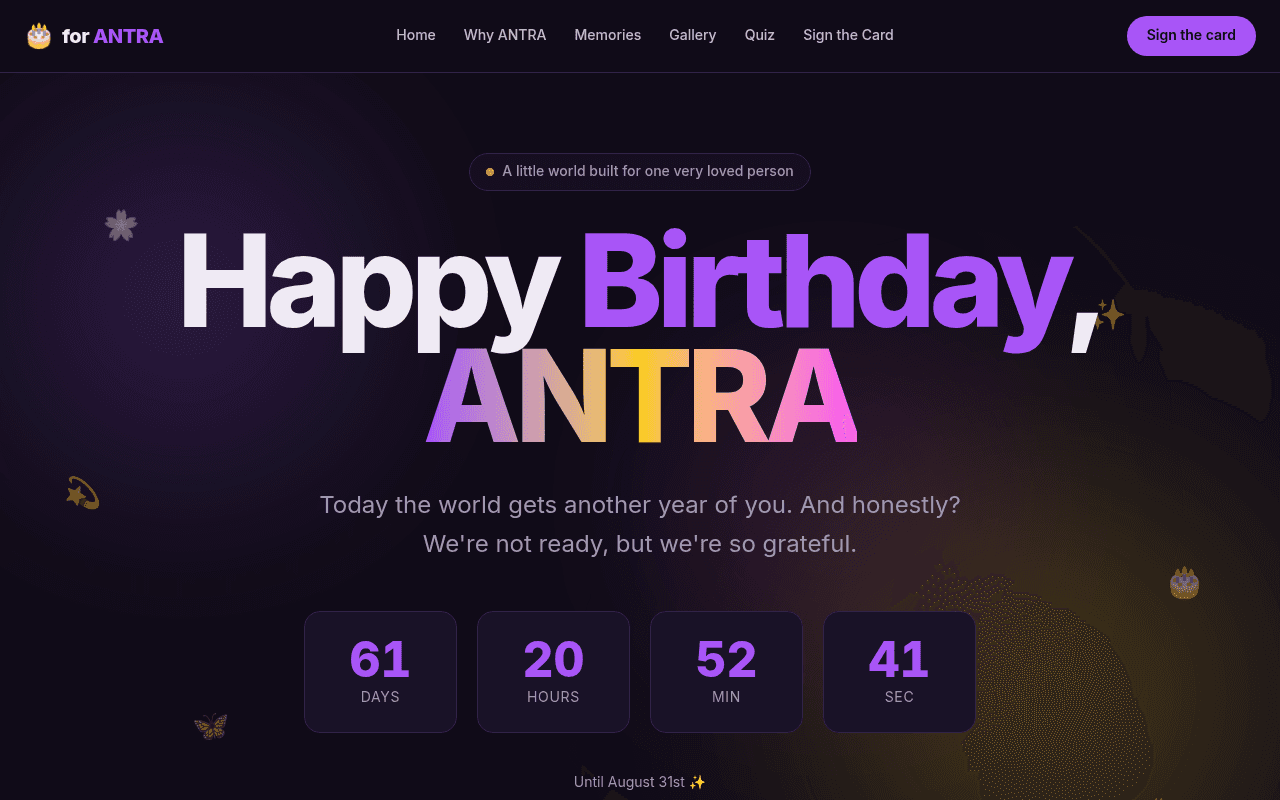Click the 'for ANTRA' brand link

pyautogui.click(x=95, y=36)
